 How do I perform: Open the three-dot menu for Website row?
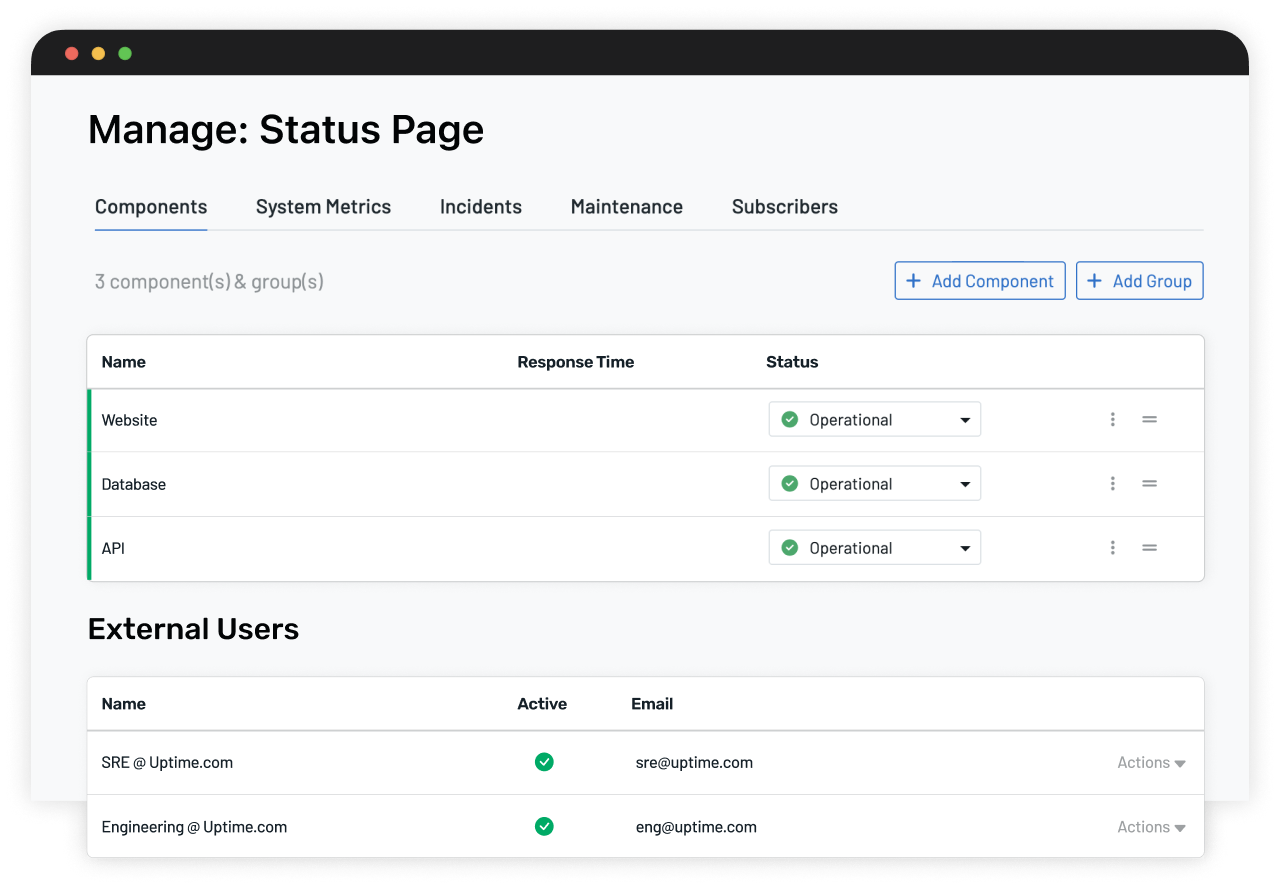1112,420
